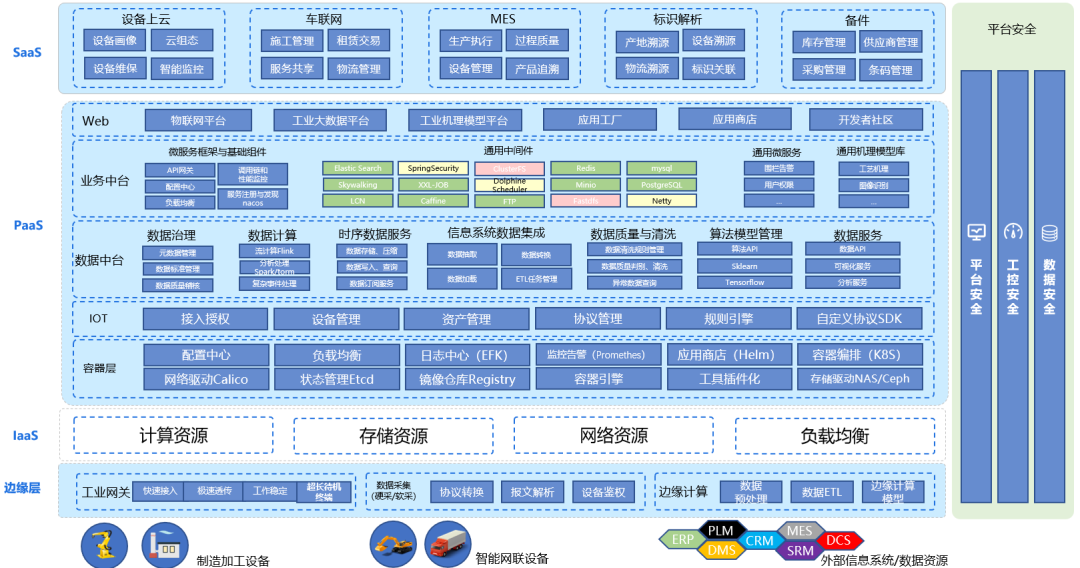Switch to 开发者社区 in the Web row

click(x=865, y=120)
